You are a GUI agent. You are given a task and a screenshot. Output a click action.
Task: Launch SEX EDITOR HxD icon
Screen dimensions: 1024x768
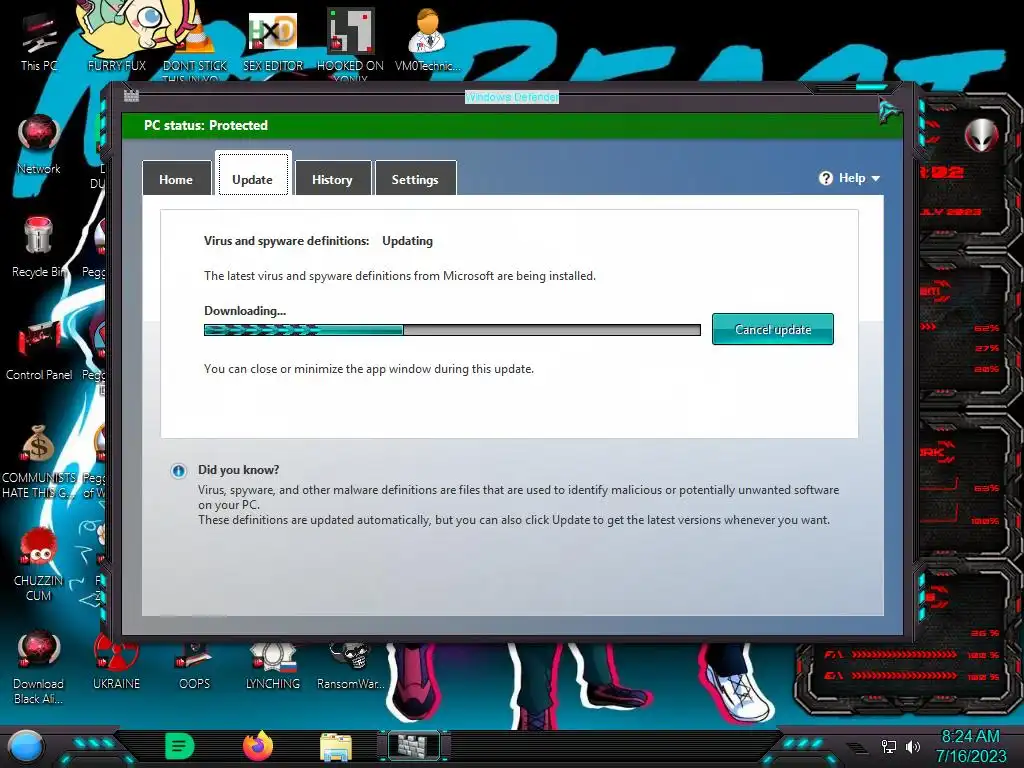coord(273,43)
